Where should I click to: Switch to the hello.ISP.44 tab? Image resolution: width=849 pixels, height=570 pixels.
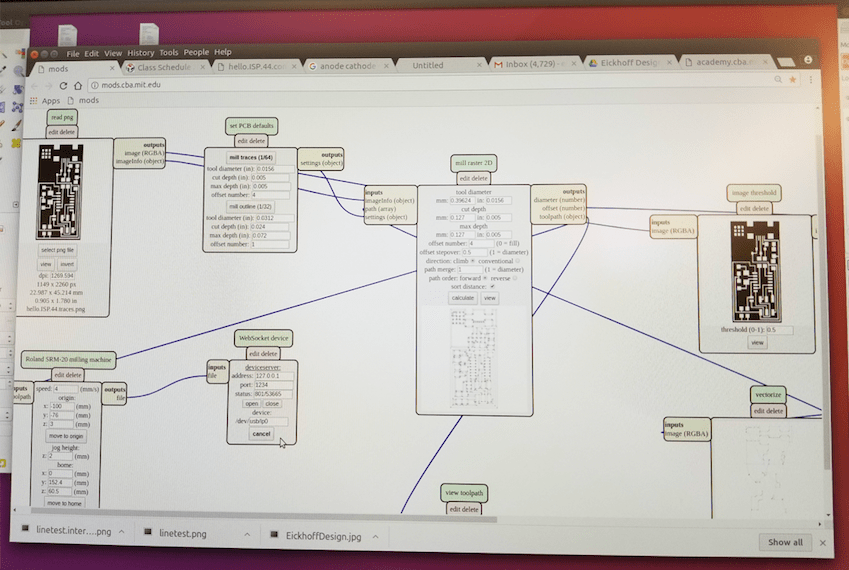(x=257, y=66)
